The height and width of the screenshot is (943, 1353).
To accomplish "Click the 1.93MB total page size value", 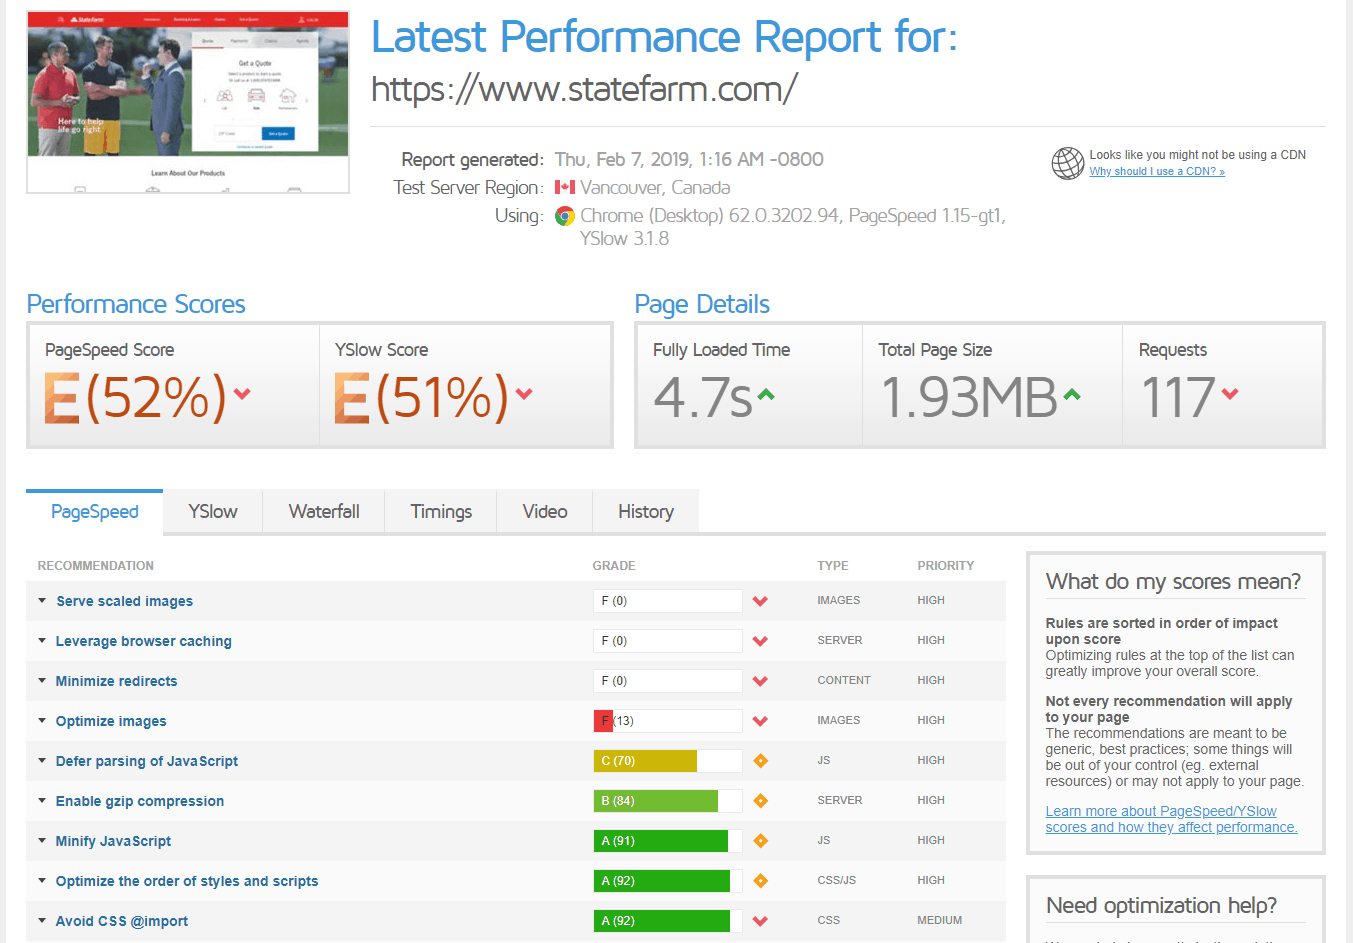I will tap(968, 398).
